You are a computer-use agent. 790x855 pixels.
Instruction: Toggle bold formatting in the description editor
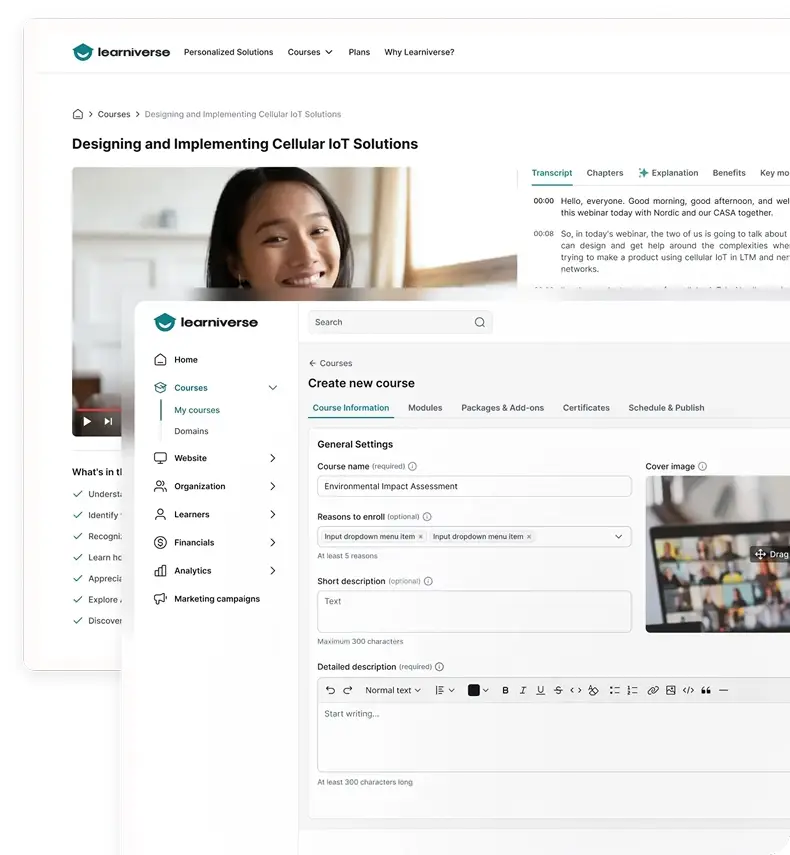click(505, 690)
